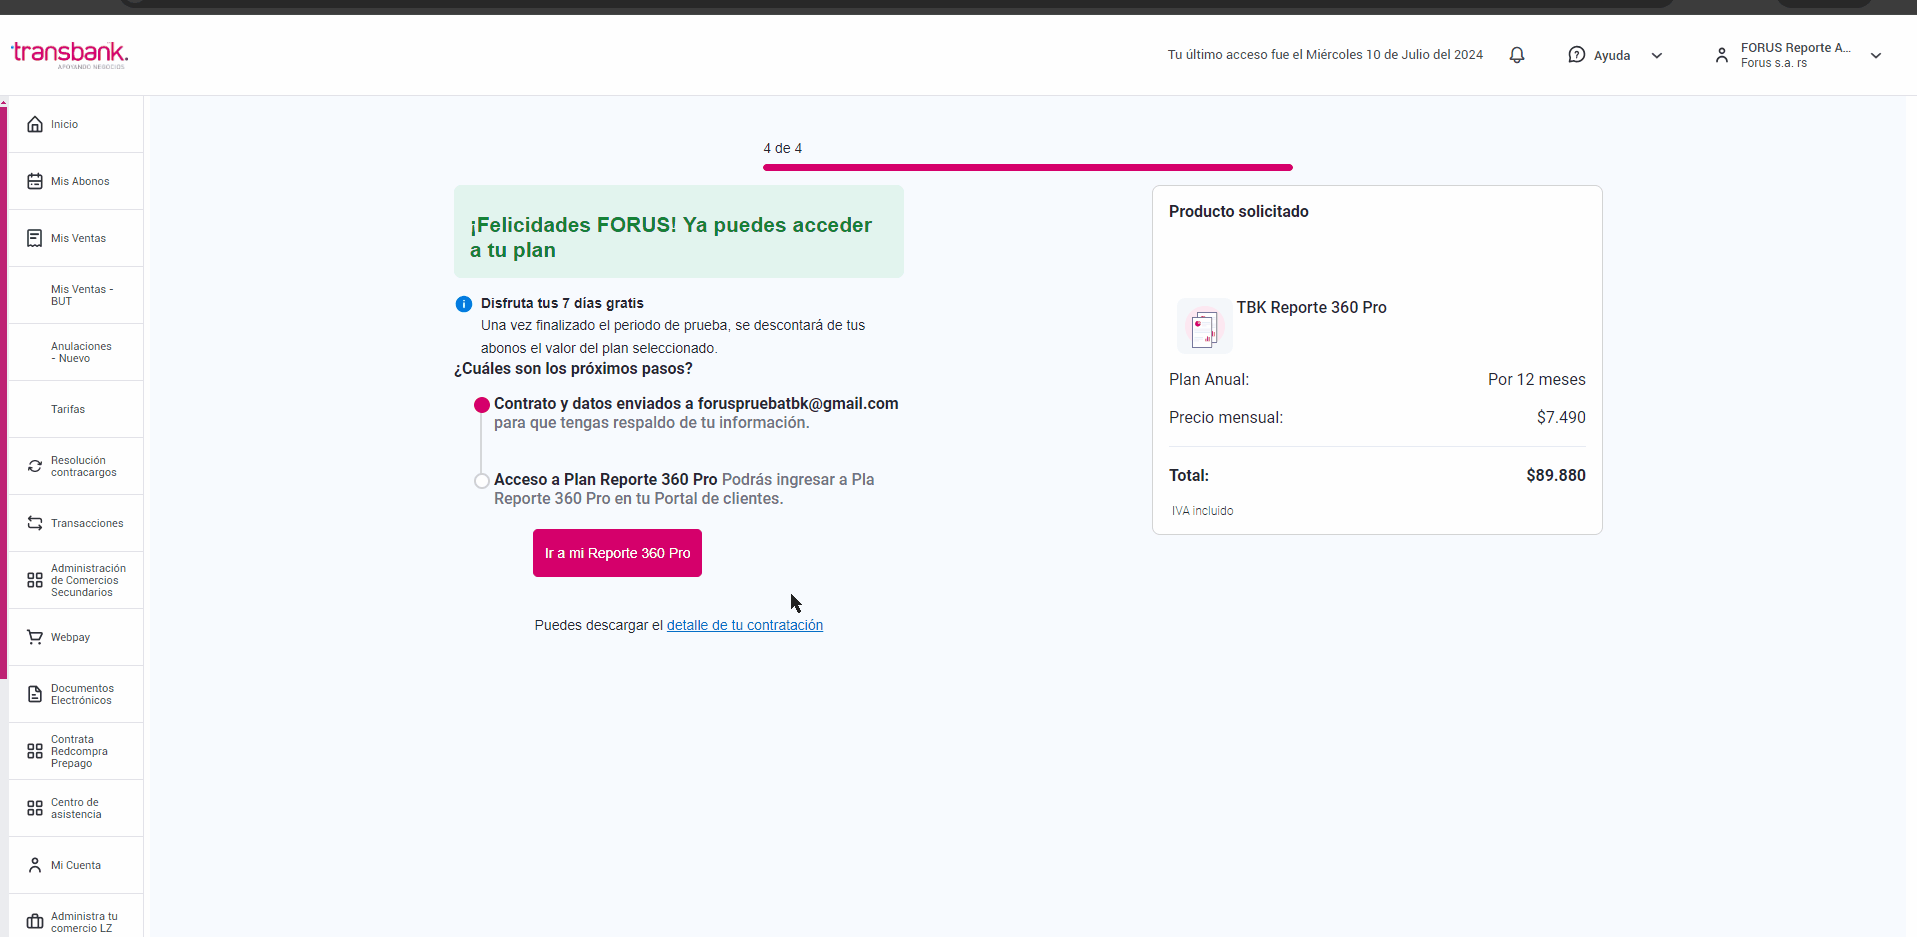This screenshot has width=1917, height=937.
Task: Click the Resolución contracargos refresh icon
Action: click(x=35, y=466)
